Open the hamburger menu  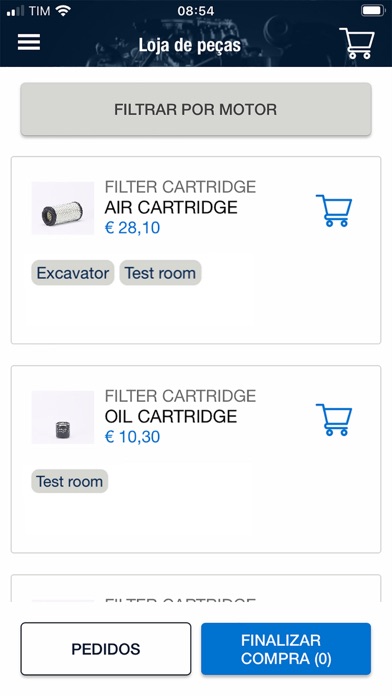(x=29, y=43)
